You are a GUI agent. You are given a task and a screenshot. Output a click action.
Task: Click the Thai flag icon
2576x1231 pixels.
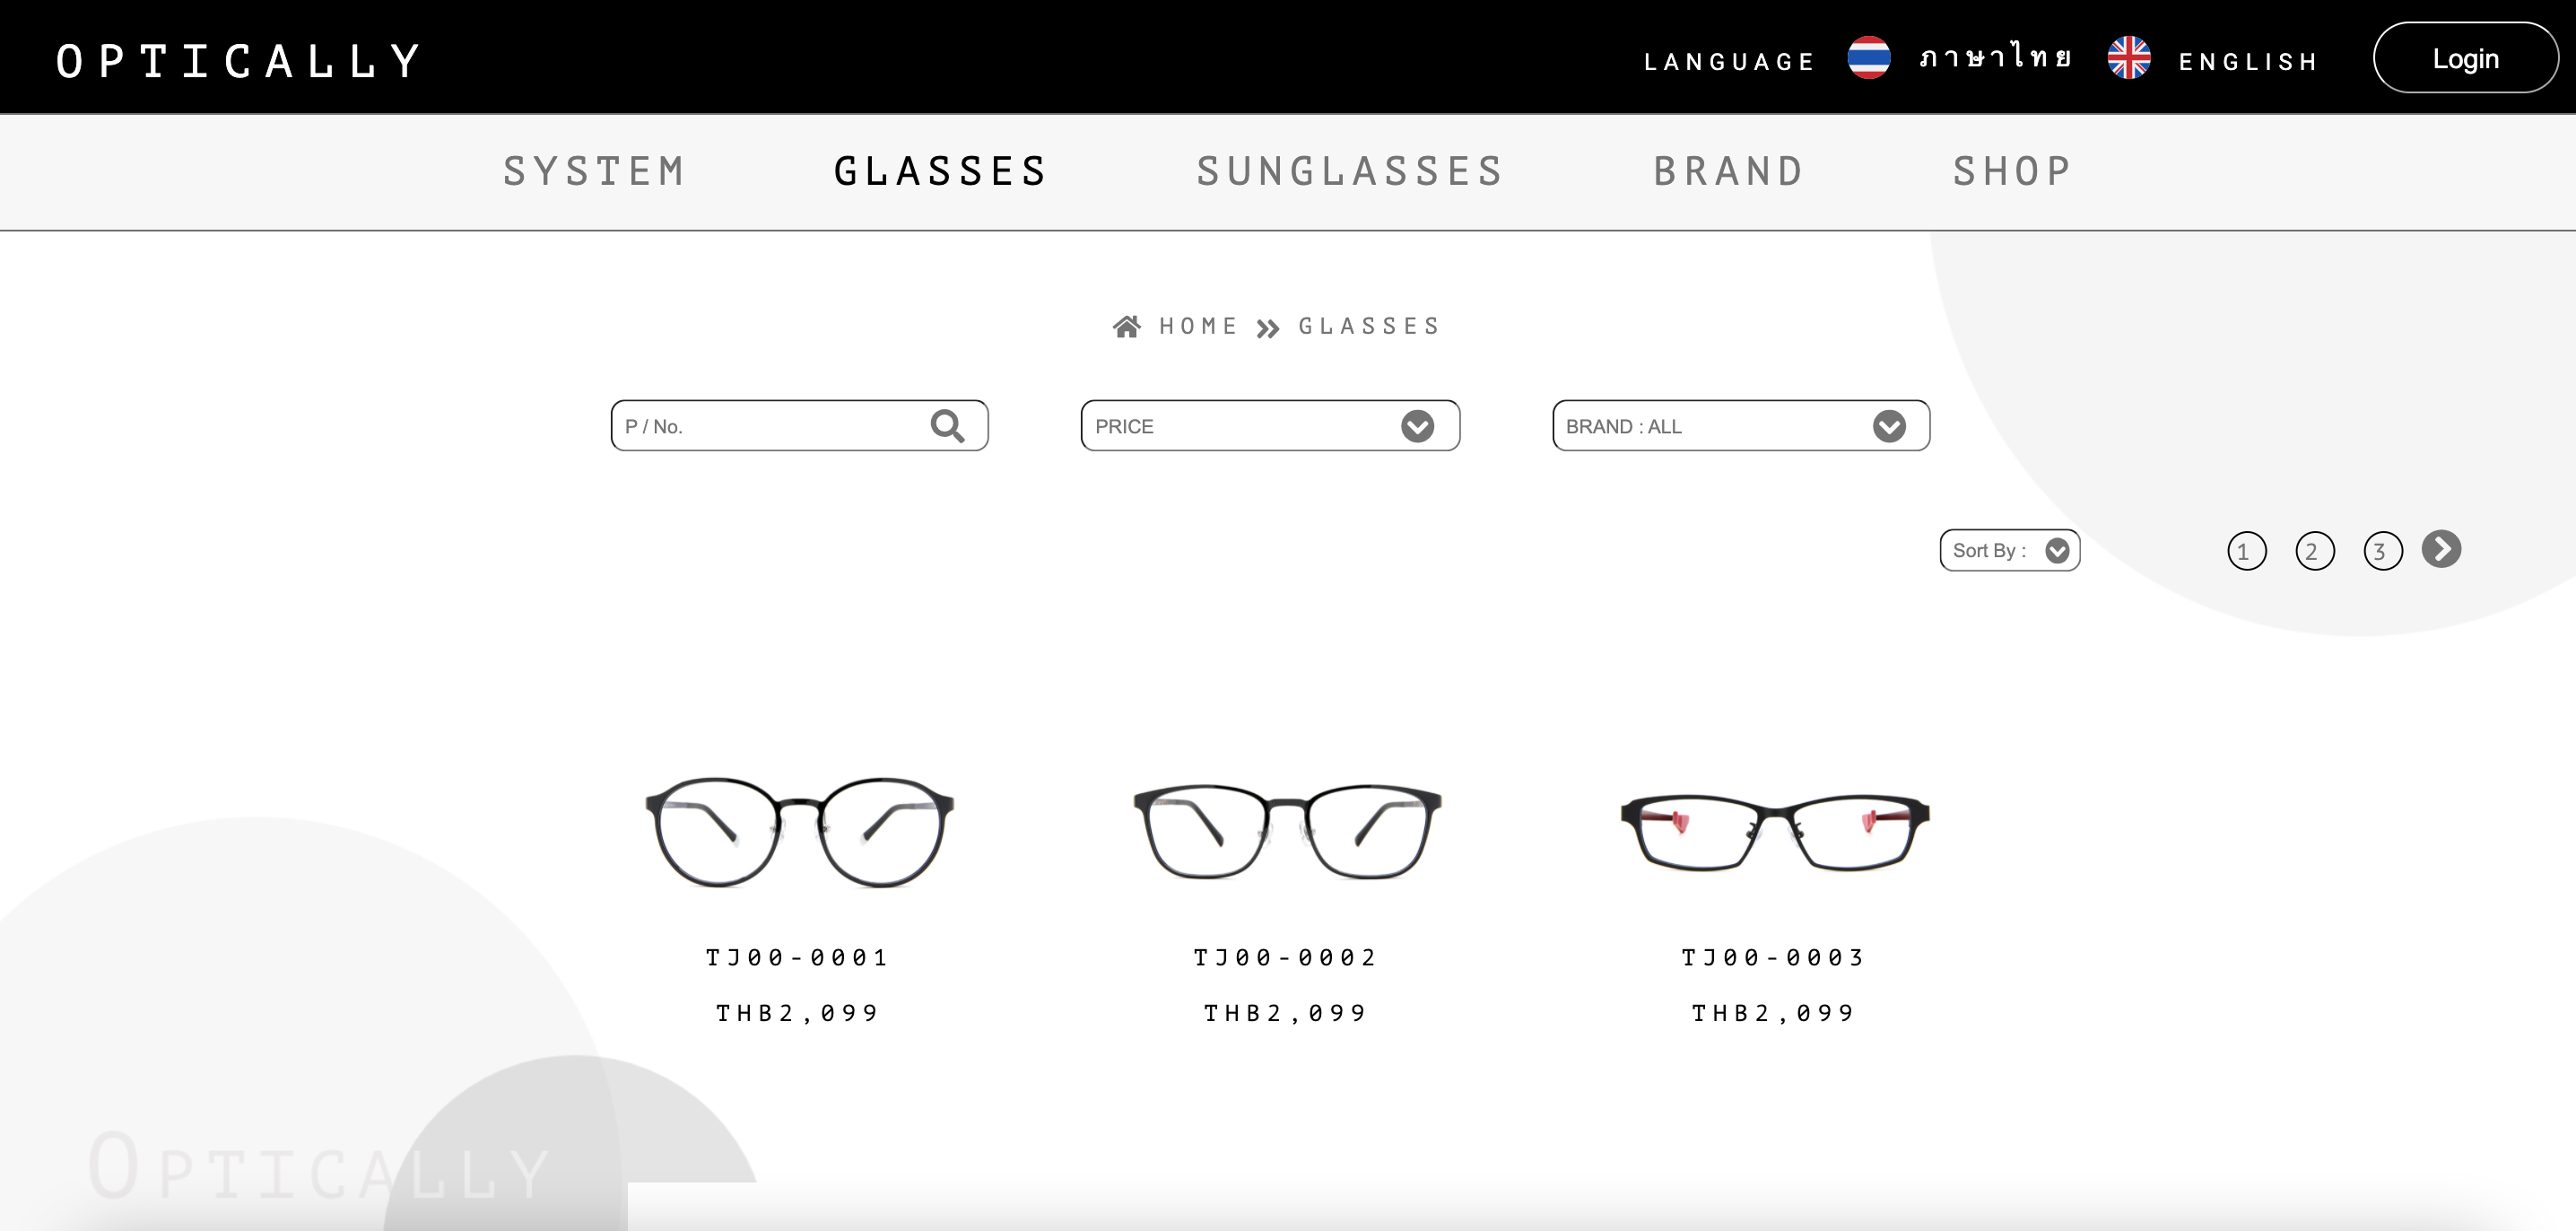(x=1868, y=58)
